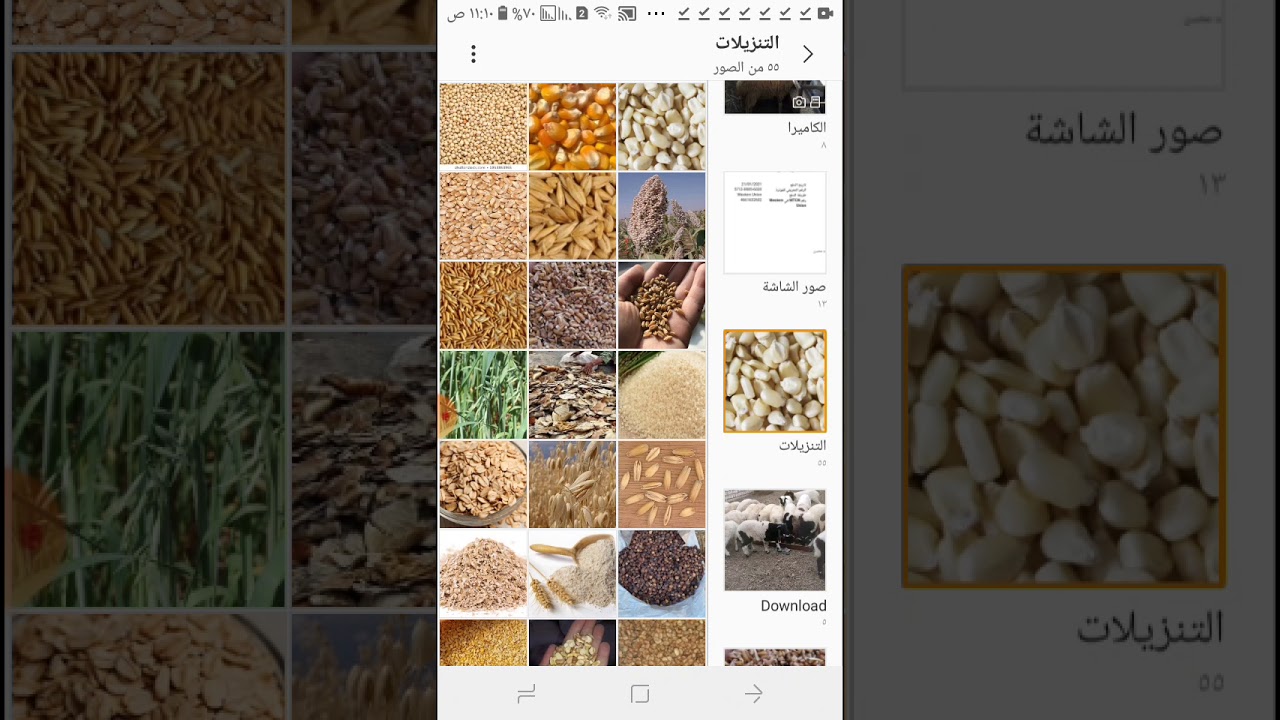
Task: Open the flour with wheat ear photo
Action: coord(572,573)
